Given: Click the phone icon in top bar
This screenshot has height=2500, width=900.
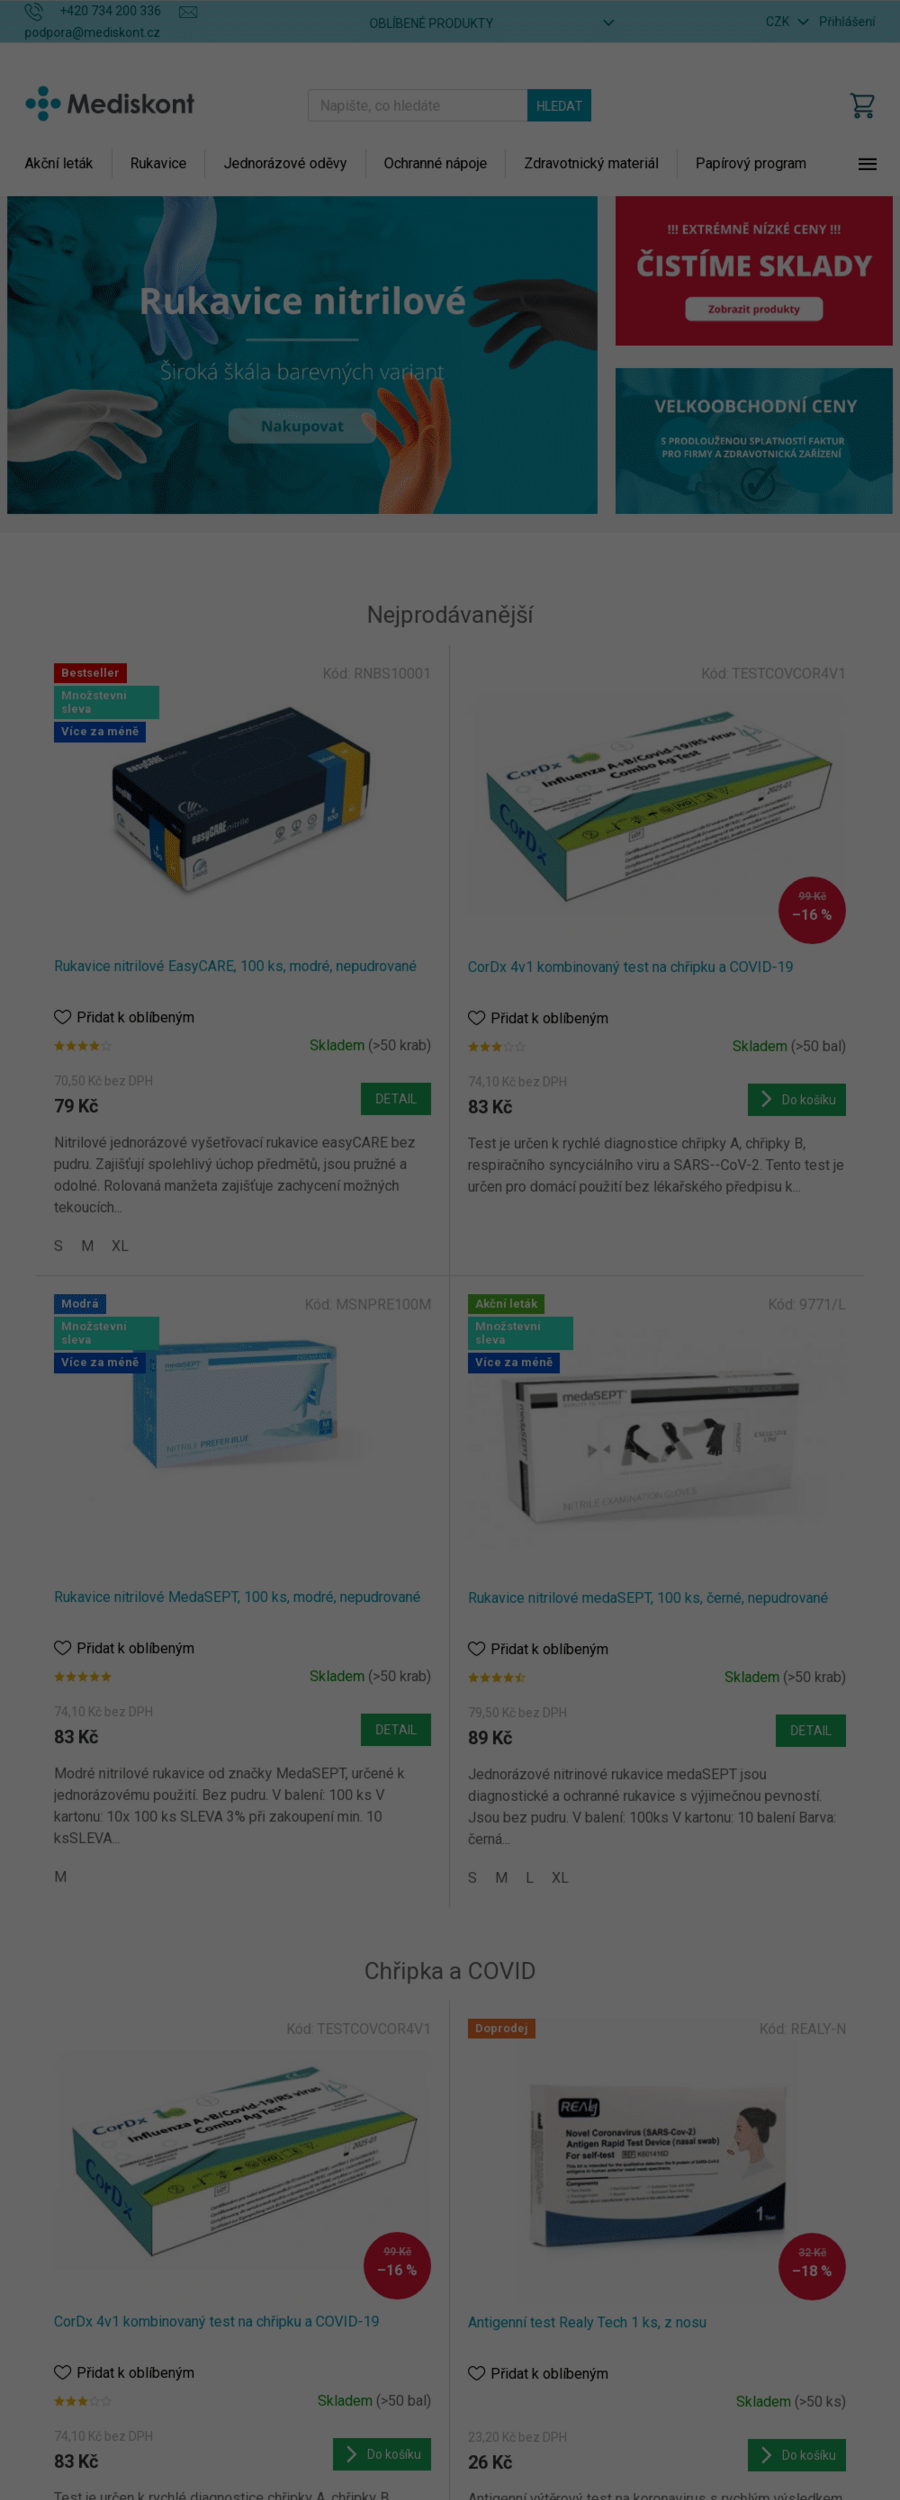Looking at the screenshot, I should click(34, 11).
